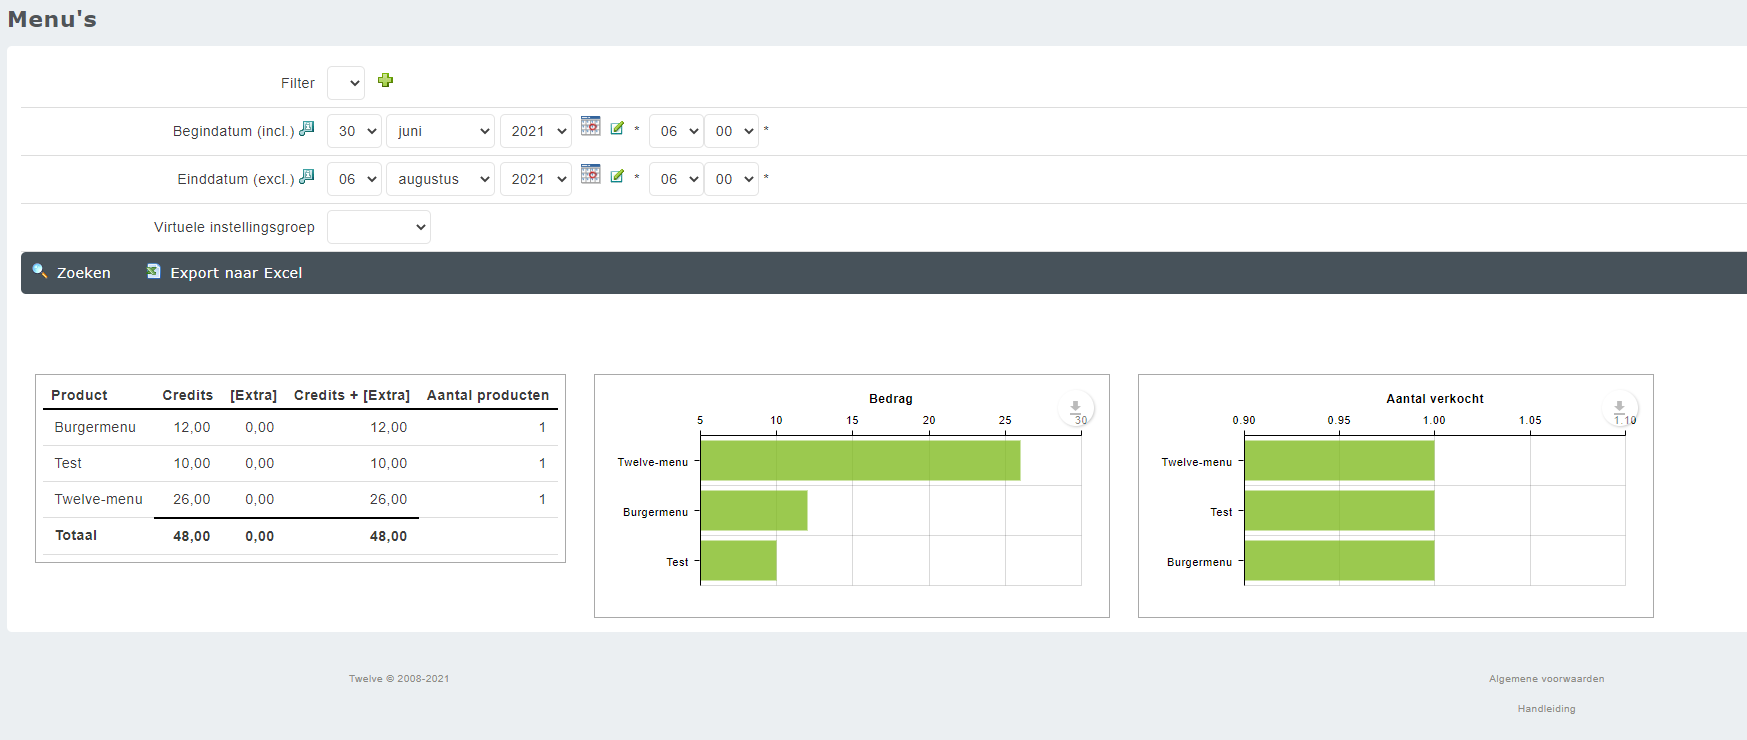Expand the Virtuele instellingsgroep dropdown
This screenshot has height=740, width=1747.
click(x=378, y=227)
